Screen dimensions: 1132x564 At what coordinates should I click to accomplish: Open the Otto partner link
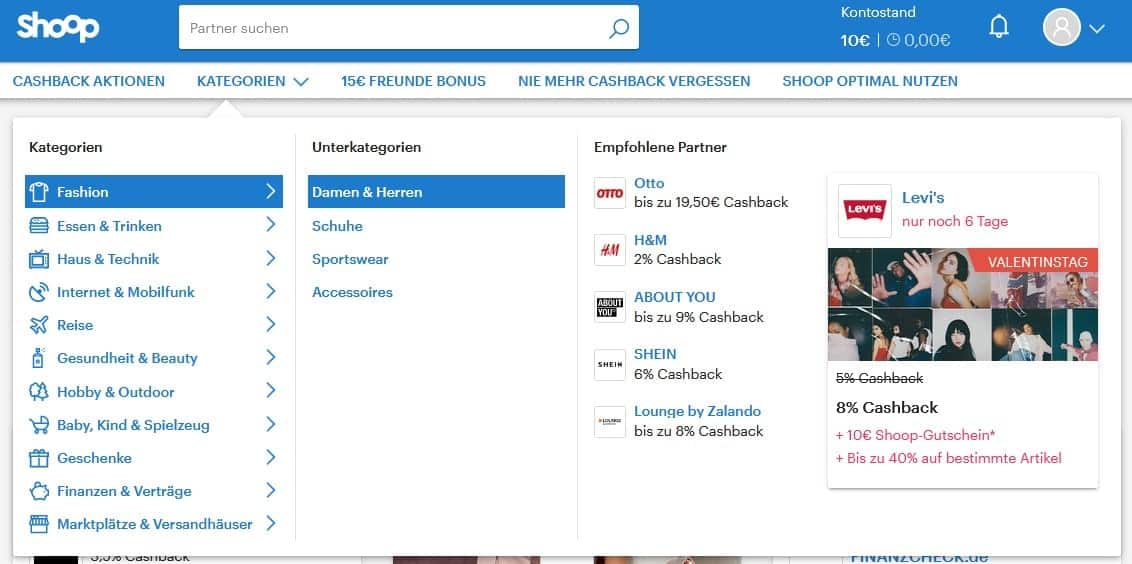coord(649,183)
